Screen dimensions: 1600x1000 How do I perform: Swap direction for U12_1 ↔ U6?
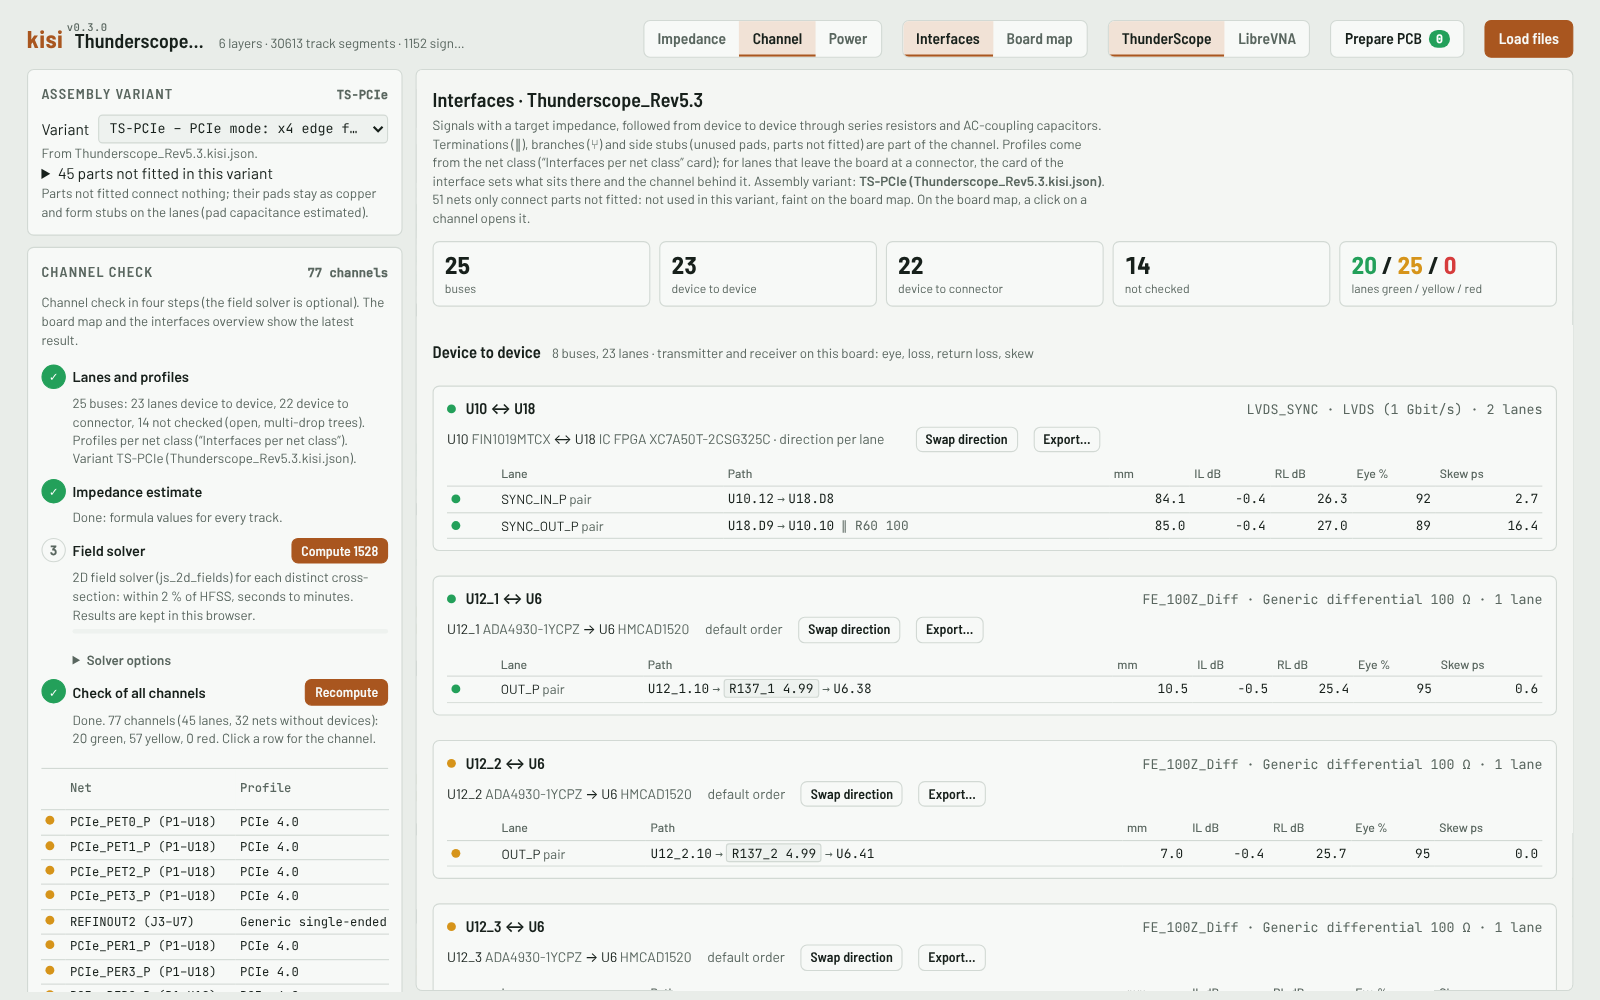point(849,630)
